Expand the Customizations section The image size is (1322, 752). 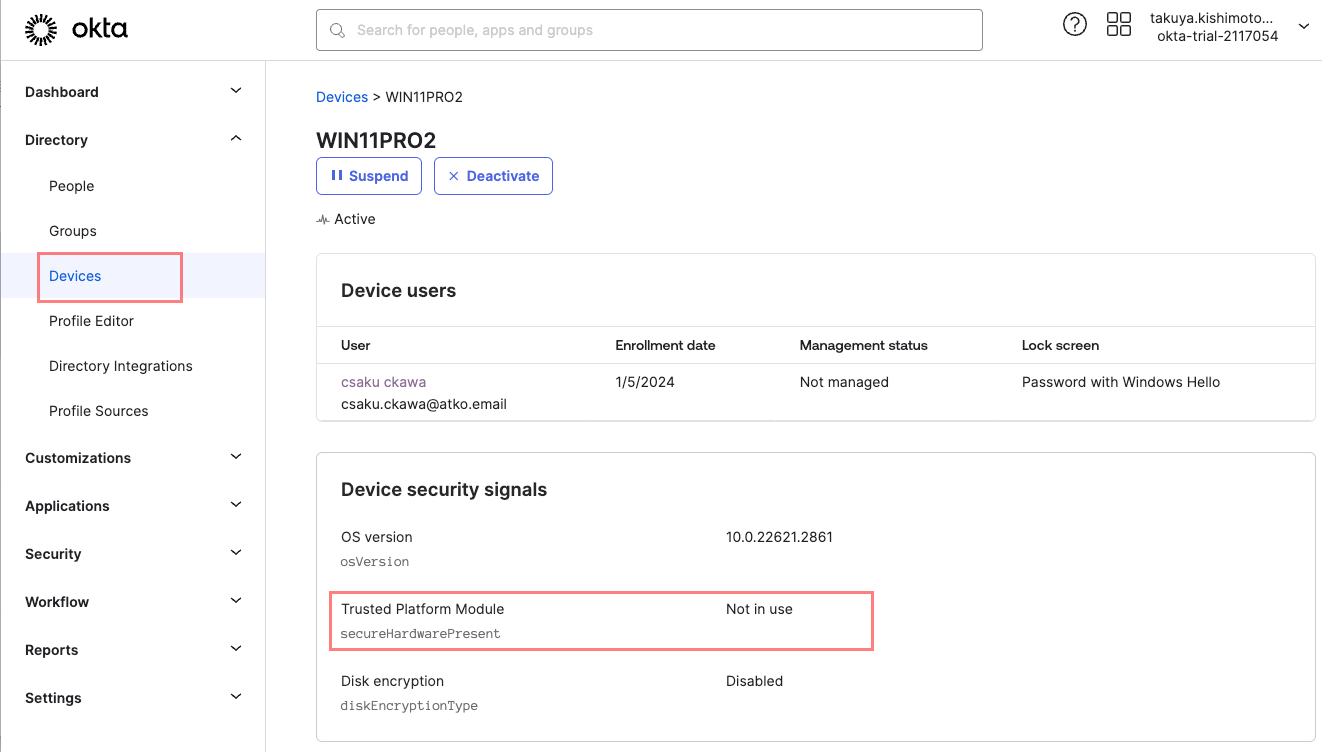point(236,457)
